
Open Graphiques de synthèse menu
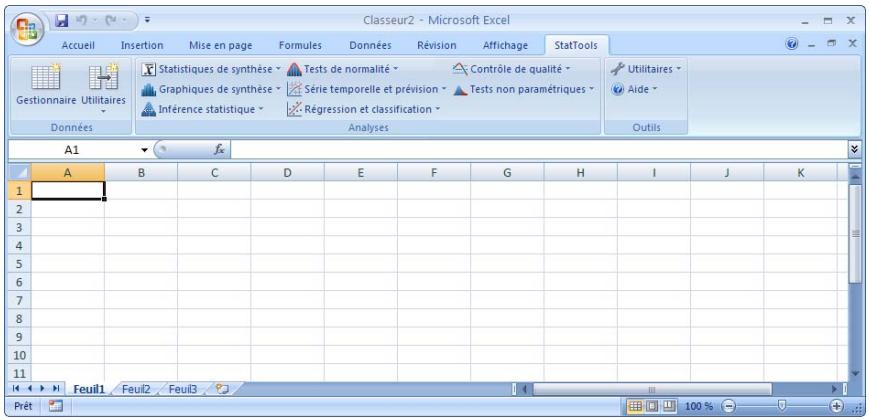(x=211, y=89)
